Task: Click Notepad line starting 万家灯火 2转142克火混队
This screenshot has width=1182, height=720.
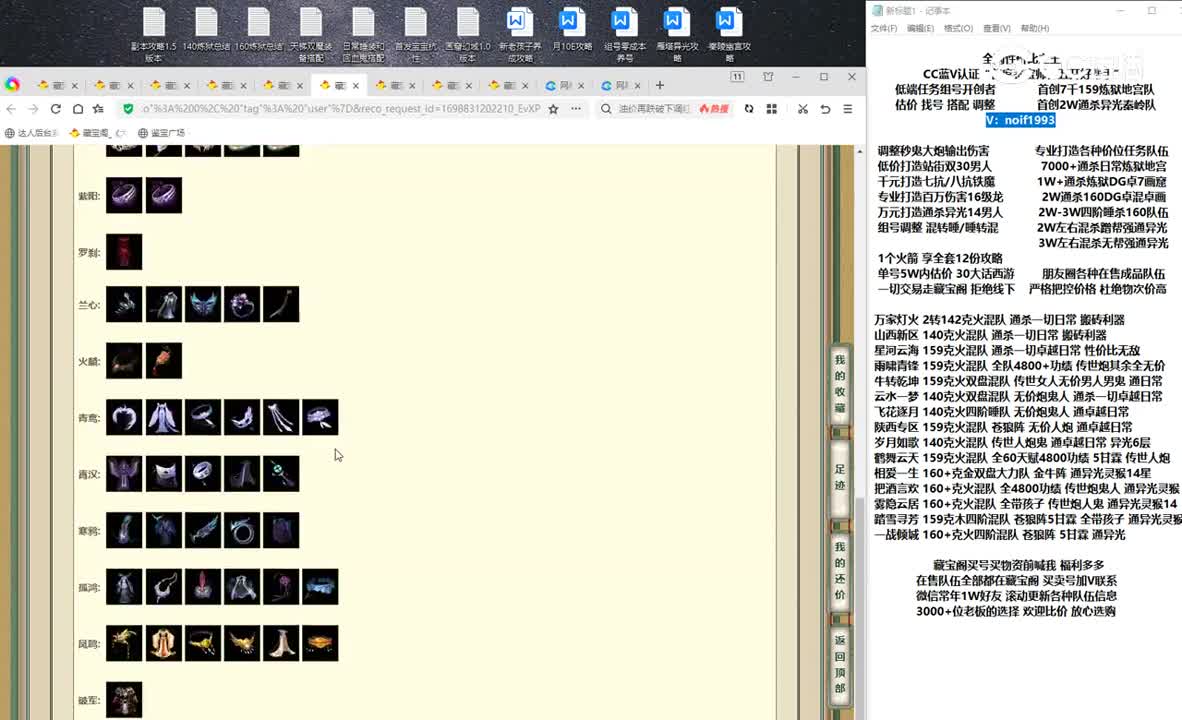Action: point(999,320)
